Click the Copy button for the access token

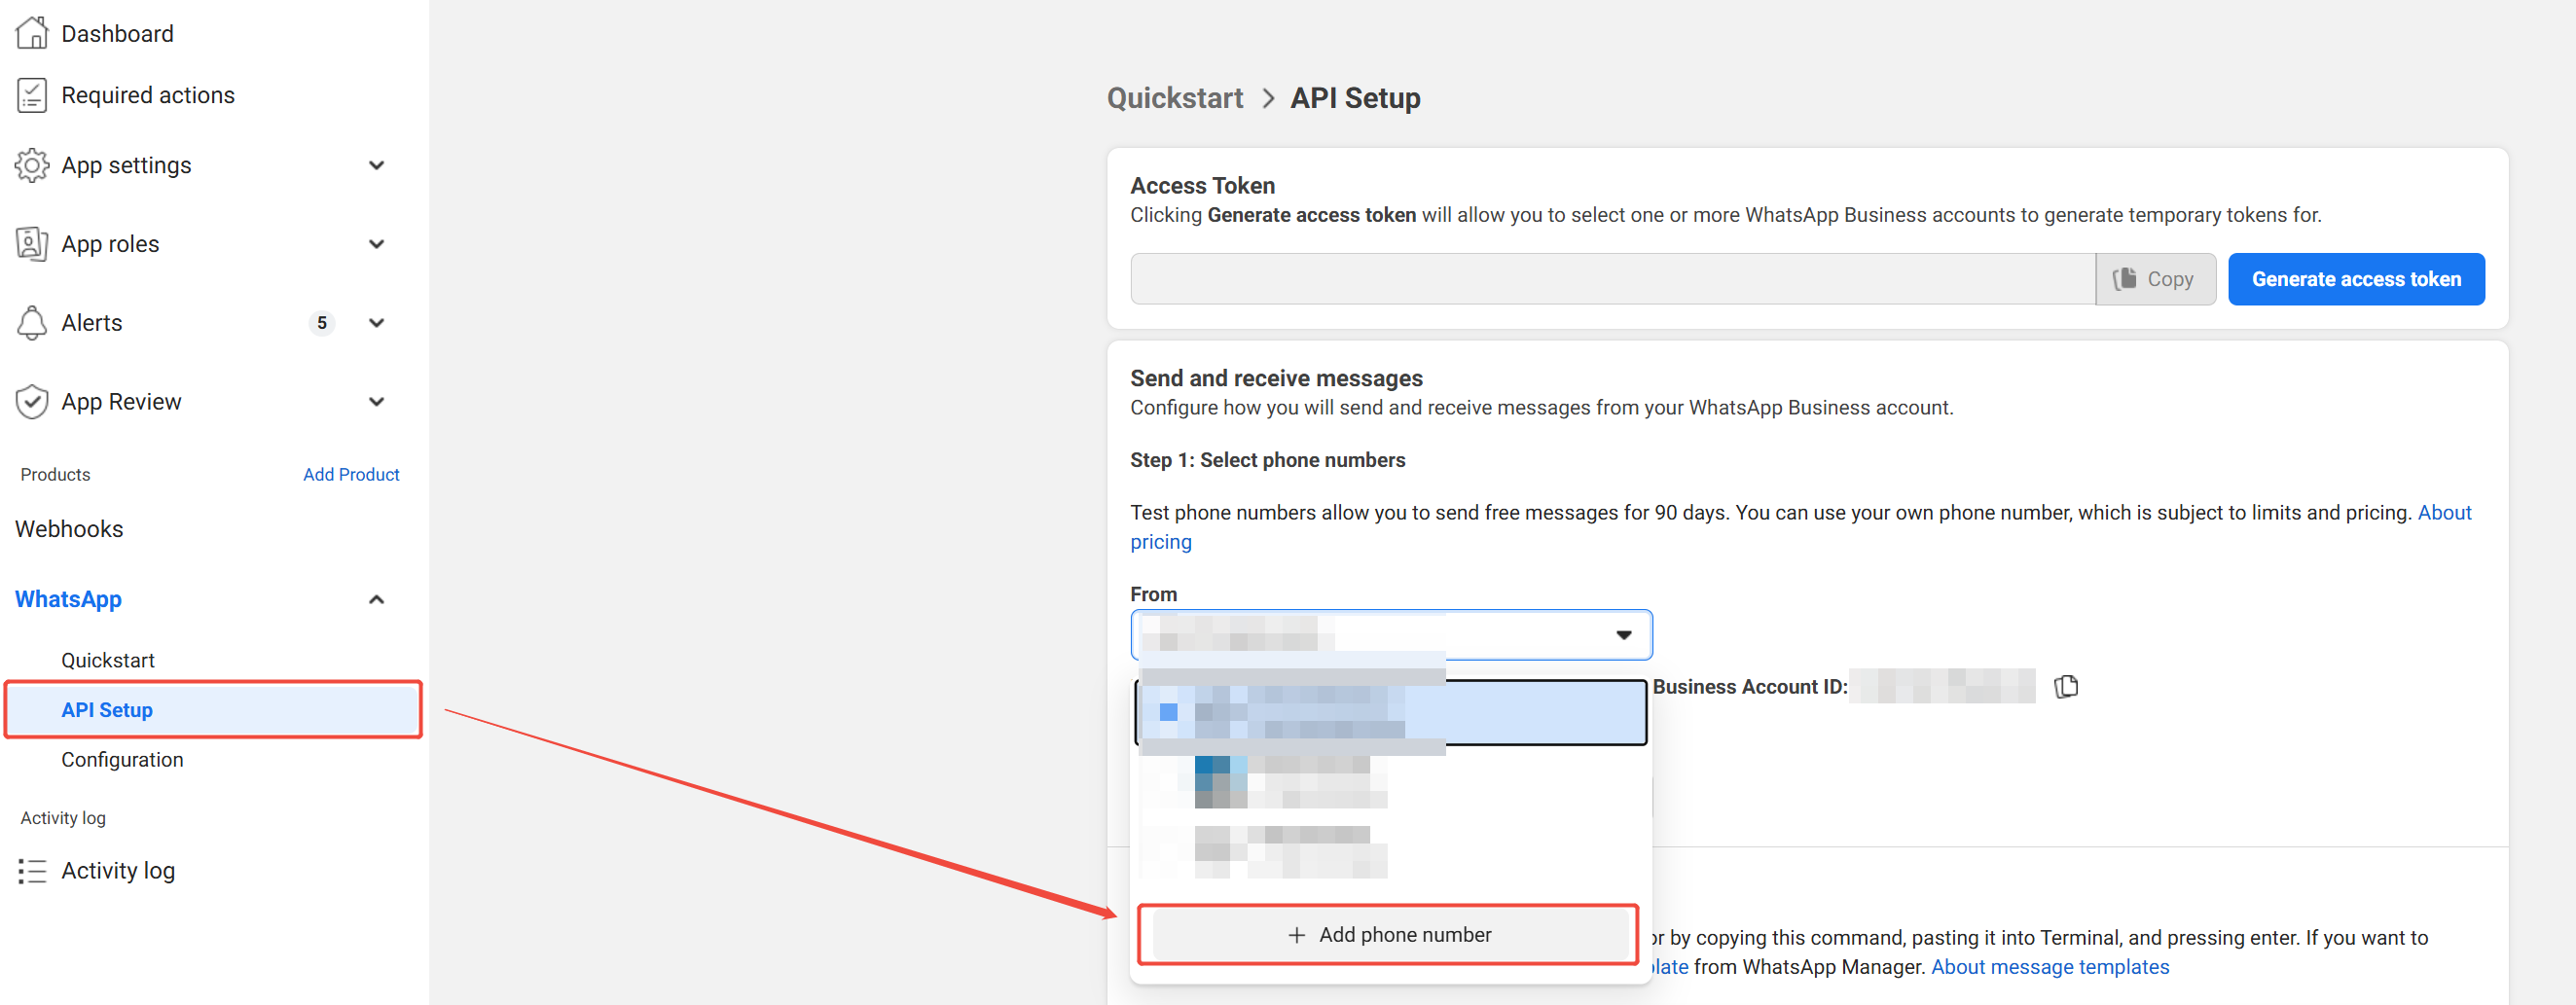(2156, 279)
